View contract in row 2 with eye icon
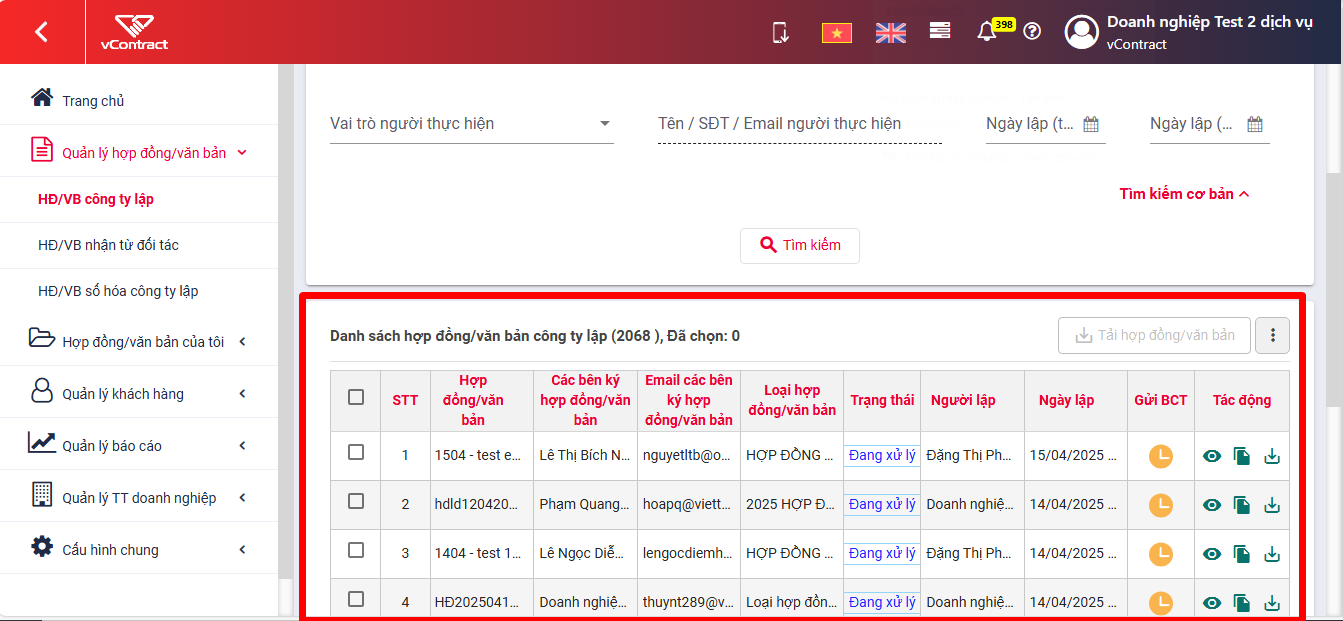1343x621 pixels. click(1212, 505)
